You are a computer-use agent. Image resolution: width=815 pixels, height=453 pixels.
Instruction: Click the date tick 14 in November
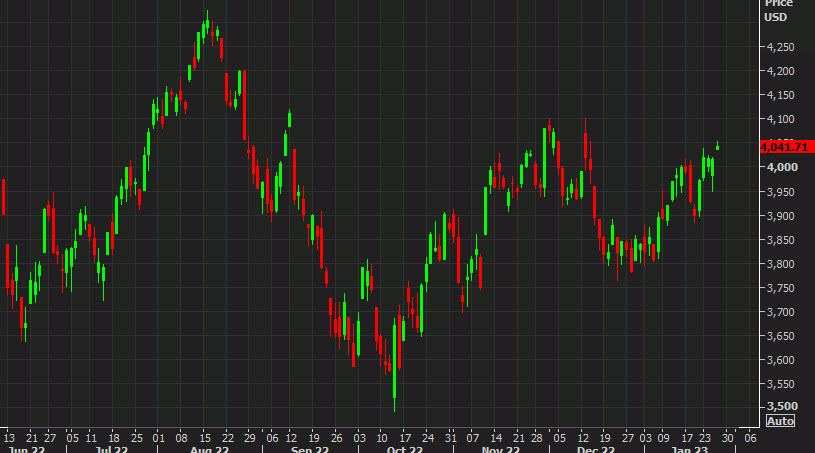[496, 438]
